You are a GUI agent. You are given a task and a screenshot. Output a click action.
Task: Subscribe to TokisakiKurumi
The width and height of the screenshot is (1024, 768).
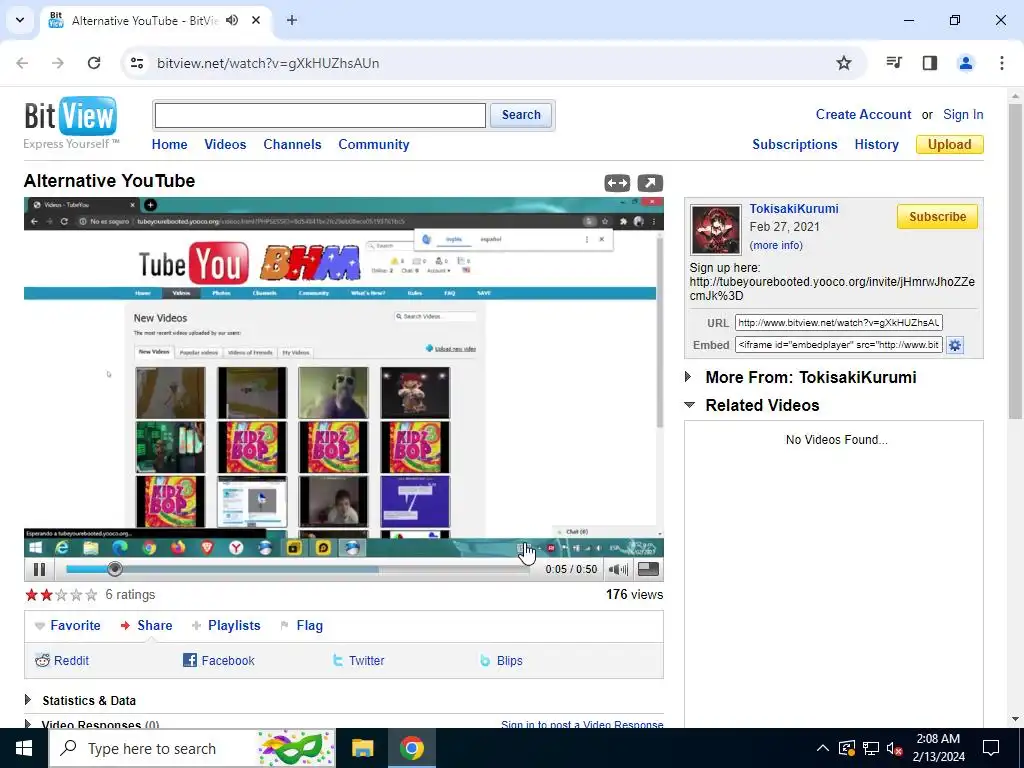(937, 216)
